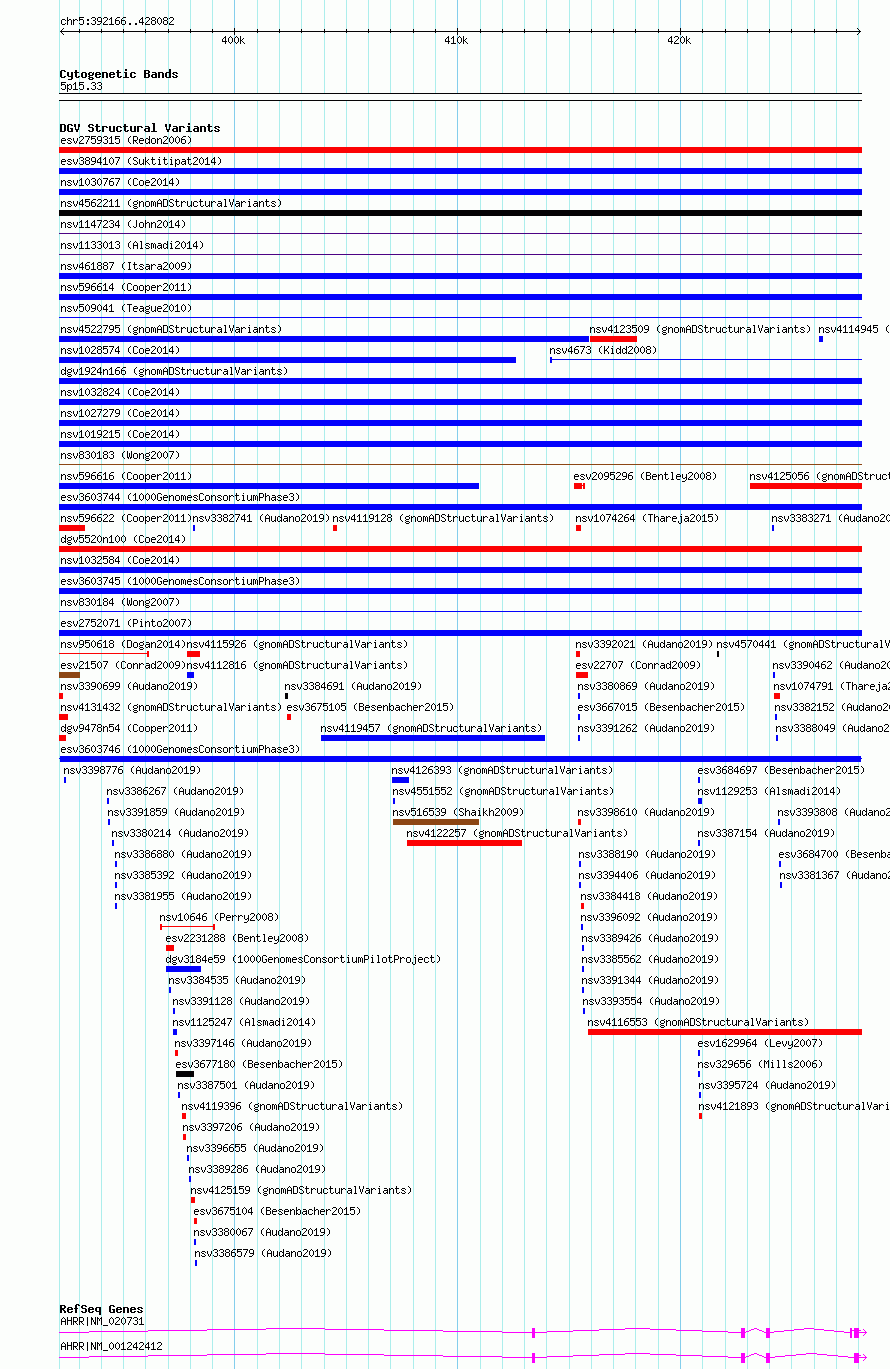Click dgv9478n54 (Cooper2011) label
This screenshot has width=890, height=1369.
coord(129,728)
